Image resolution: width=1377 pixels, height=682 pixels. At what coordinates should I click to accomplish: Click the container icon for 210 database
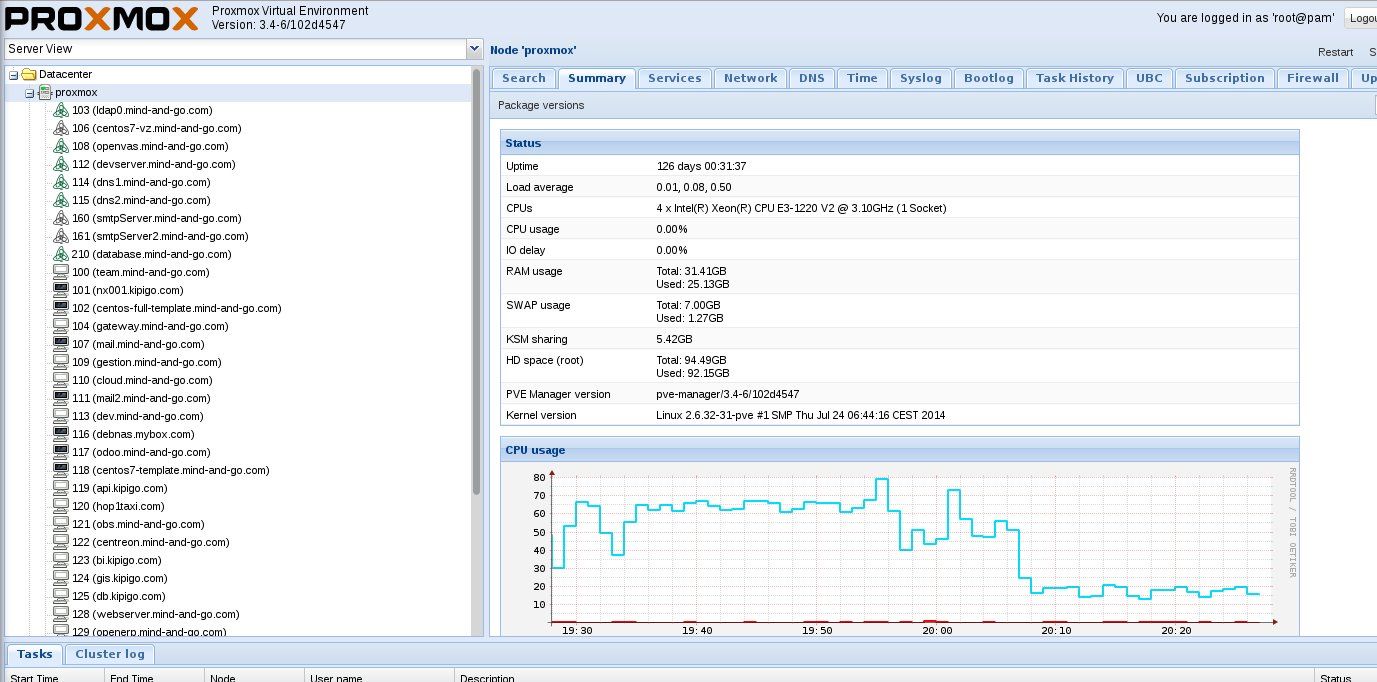click(60, 254)
